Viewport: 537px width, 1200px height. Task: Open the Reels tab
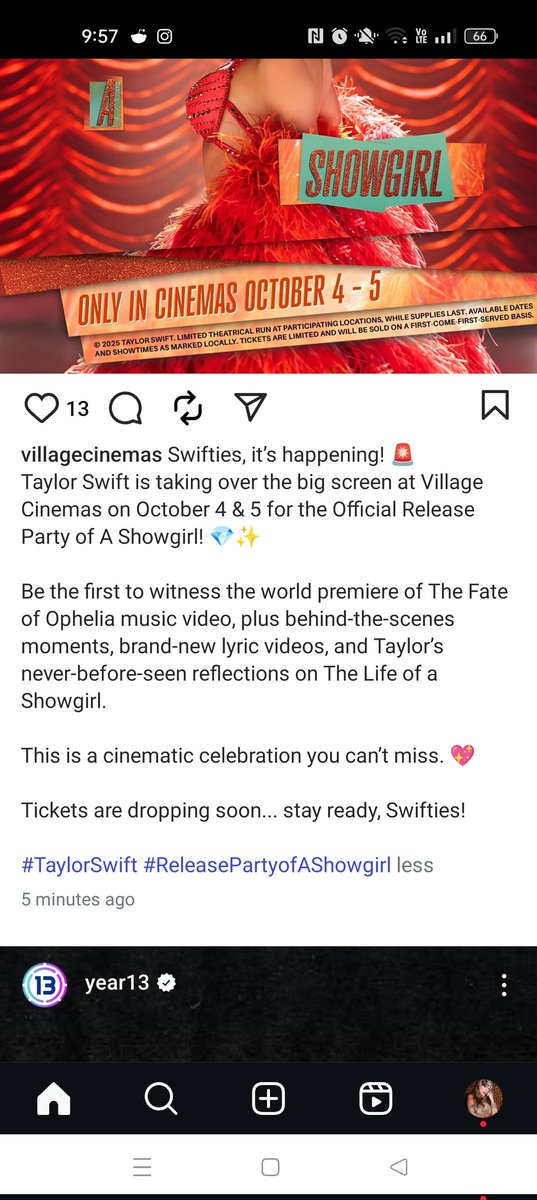[x=375, y=1098]
